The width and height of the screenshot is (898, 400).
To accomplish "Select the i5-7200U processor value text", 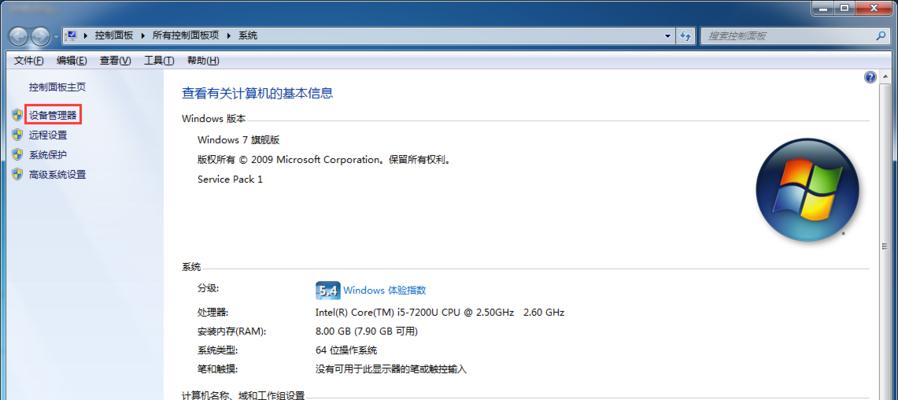I will point(440,312).
